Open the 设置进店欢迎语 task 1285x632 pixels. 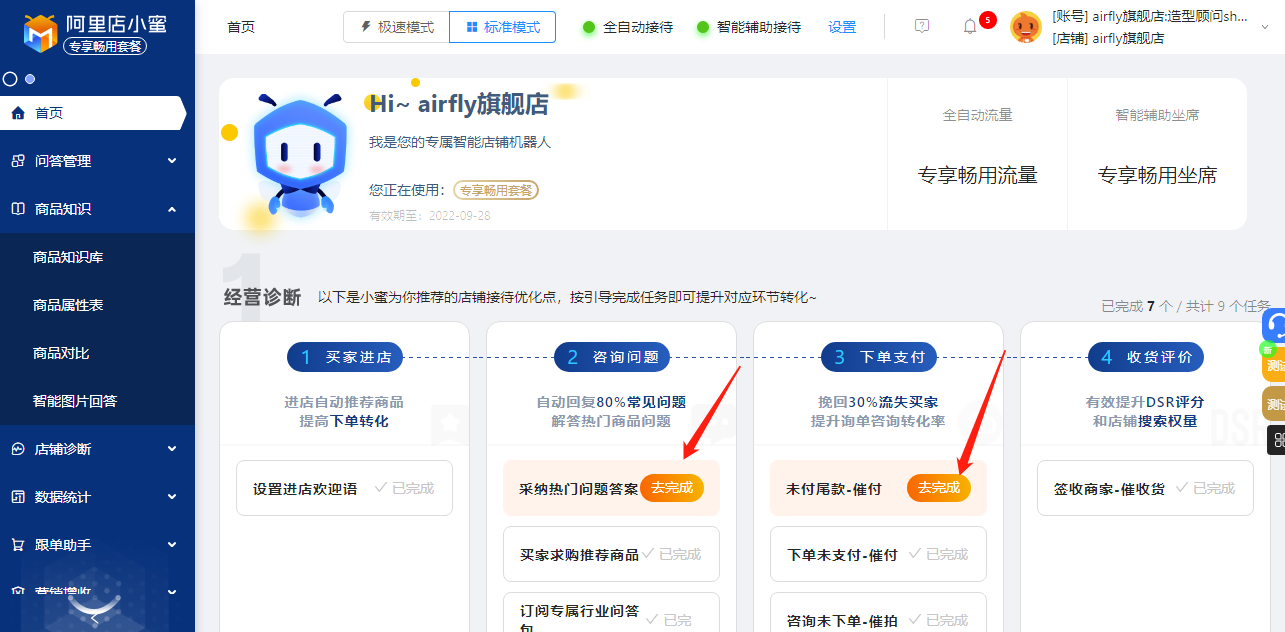tap(344, 488)
